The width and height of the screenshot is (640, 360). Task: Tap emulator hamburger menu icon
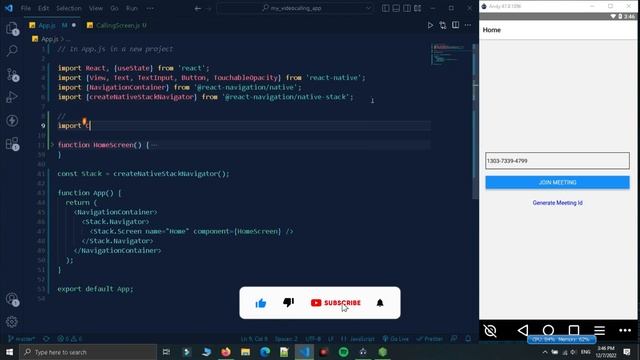(x=600, y=330)
